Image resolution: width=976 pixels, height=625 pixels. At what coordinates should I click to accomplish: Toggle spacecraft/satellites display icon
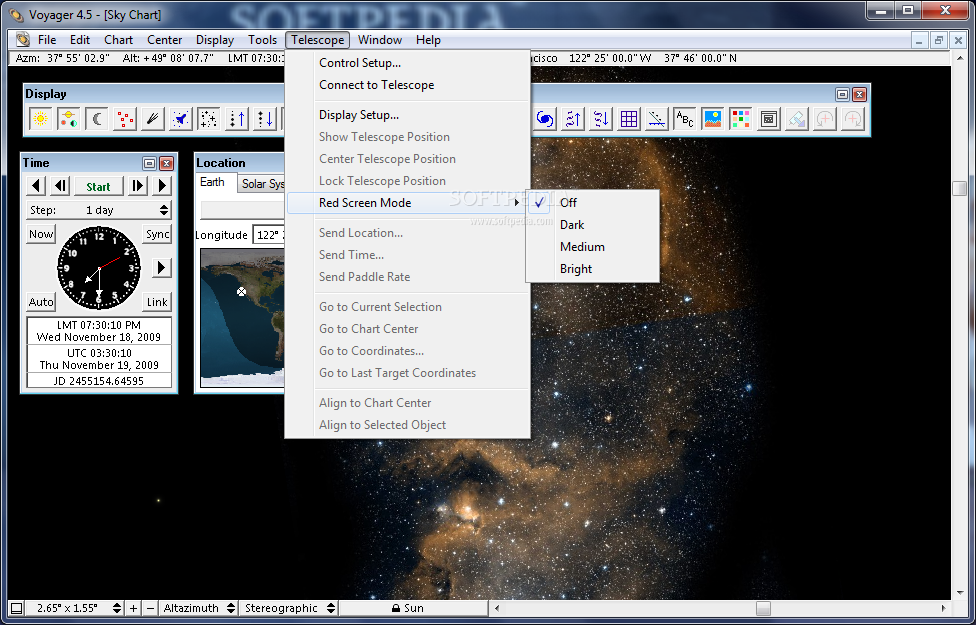181,118
